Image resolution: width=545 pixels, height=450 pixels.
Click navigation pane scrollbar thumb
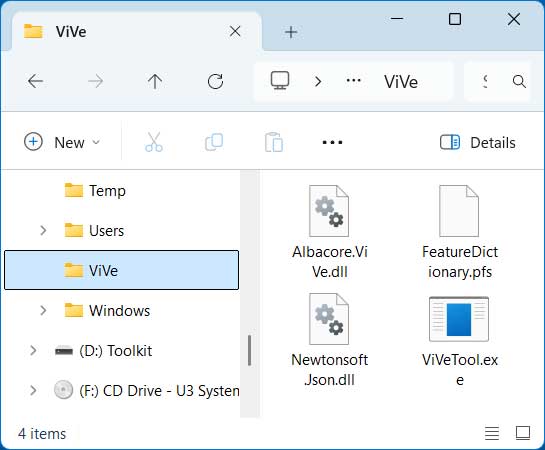(x=250, y=350)
